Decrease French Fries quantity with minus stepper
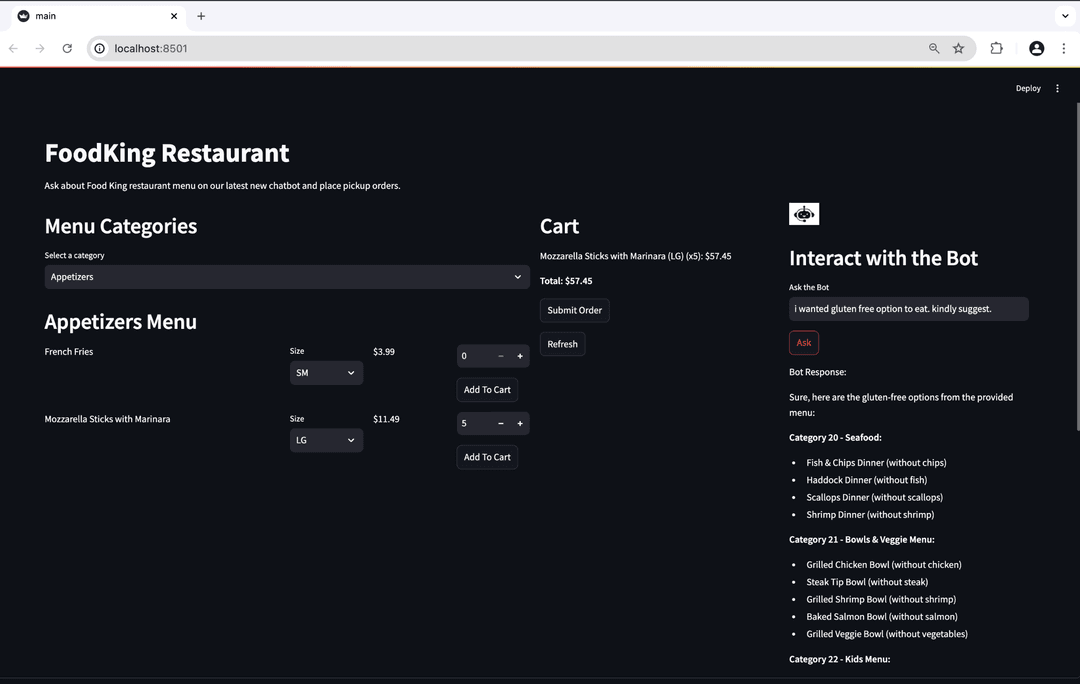Screen dimensions: 1080x684 [501, 356]
